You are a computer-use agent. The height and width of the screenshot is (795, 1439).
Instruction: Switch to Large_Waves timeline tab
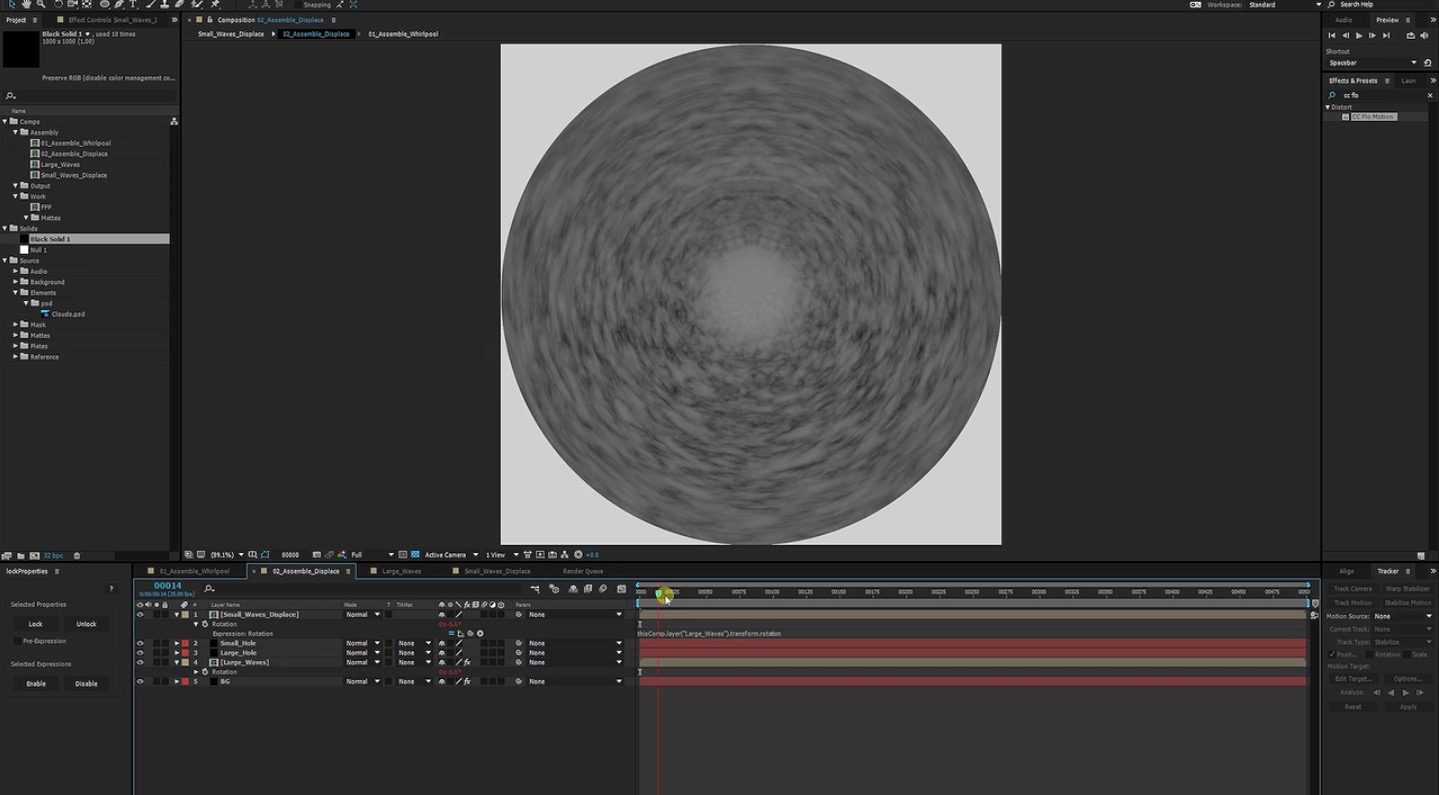[x=401, y=571]
